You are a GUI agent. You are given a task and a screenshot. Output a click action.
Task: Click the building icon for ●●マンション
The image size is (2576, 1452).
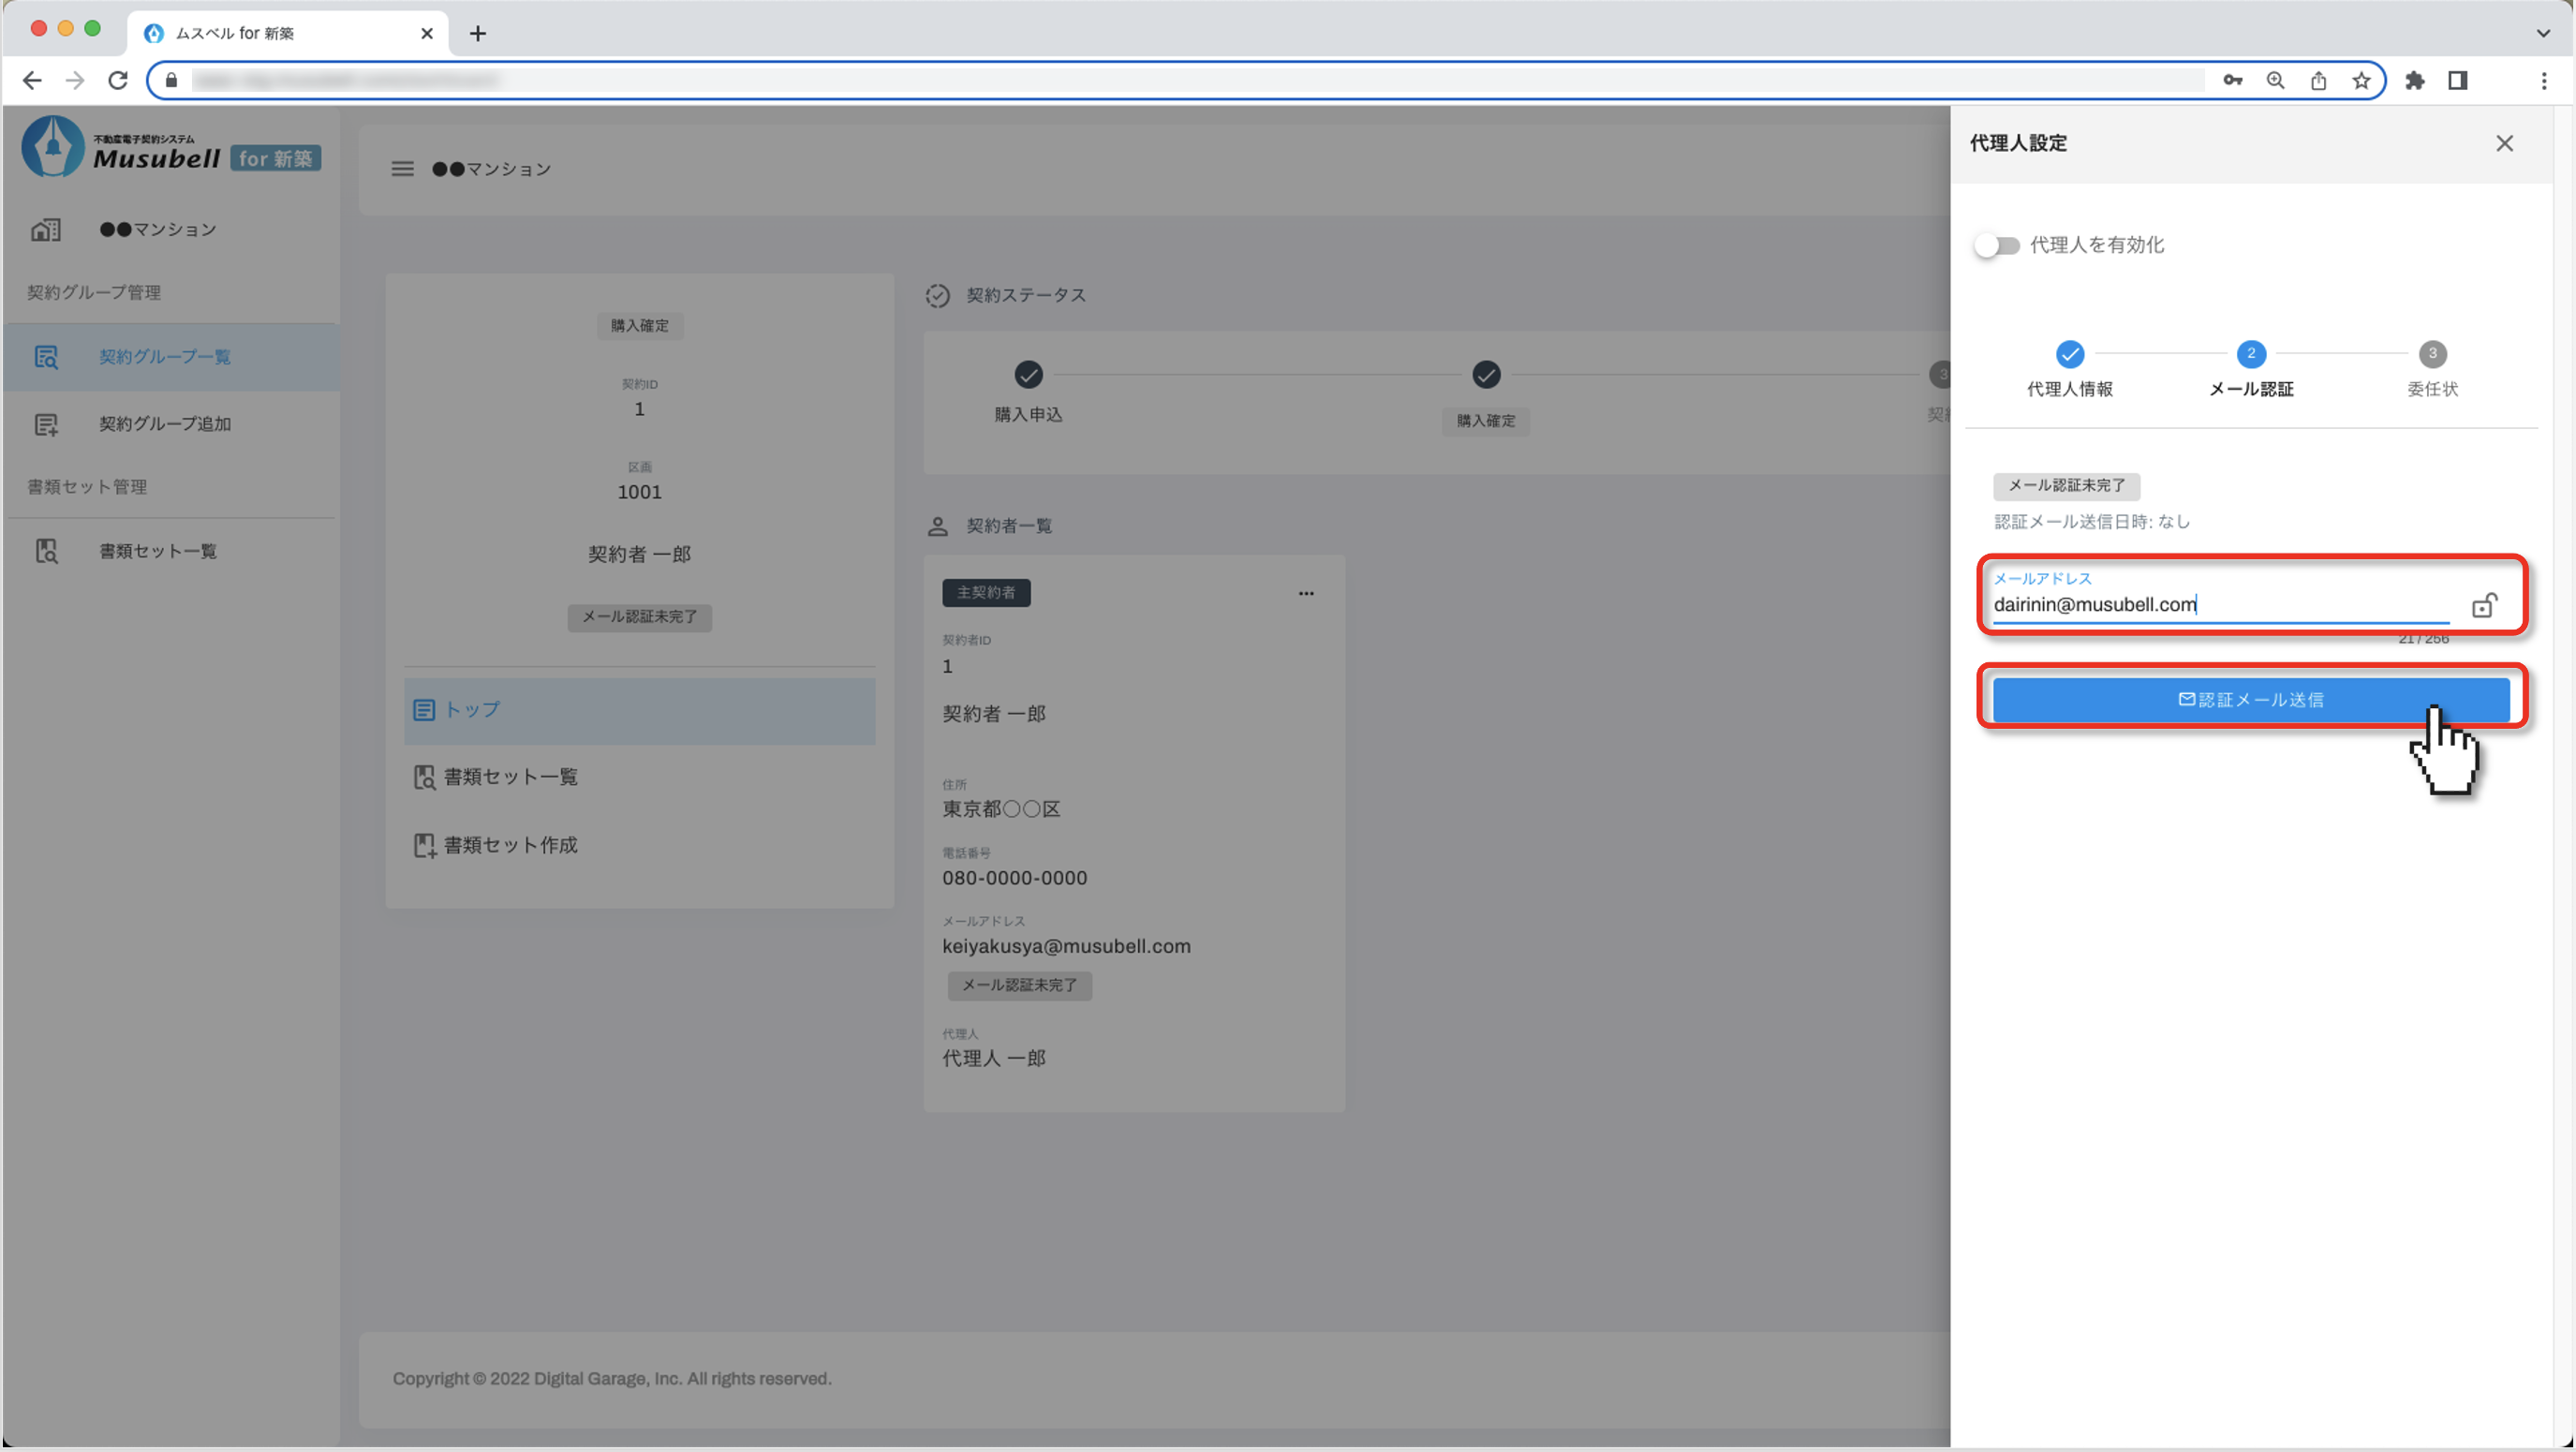[x=46, y=230]
